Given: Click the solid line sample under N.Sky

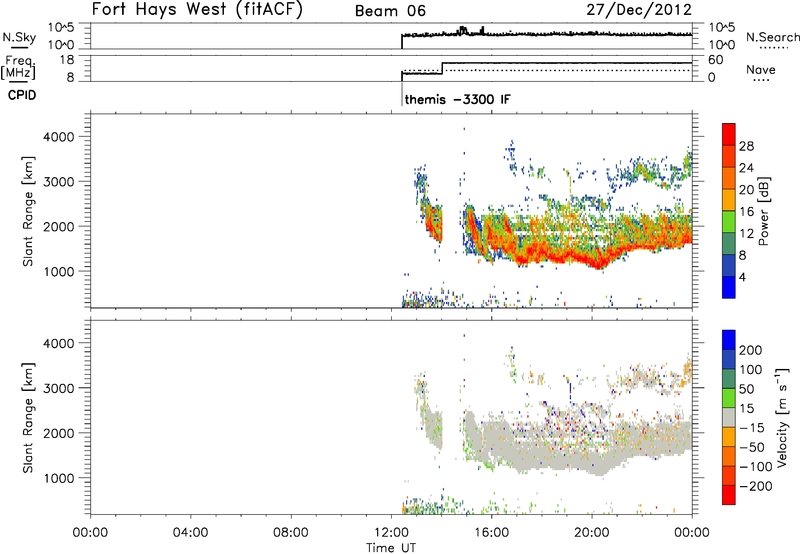Looking at the screenshot, I should 19,48.
